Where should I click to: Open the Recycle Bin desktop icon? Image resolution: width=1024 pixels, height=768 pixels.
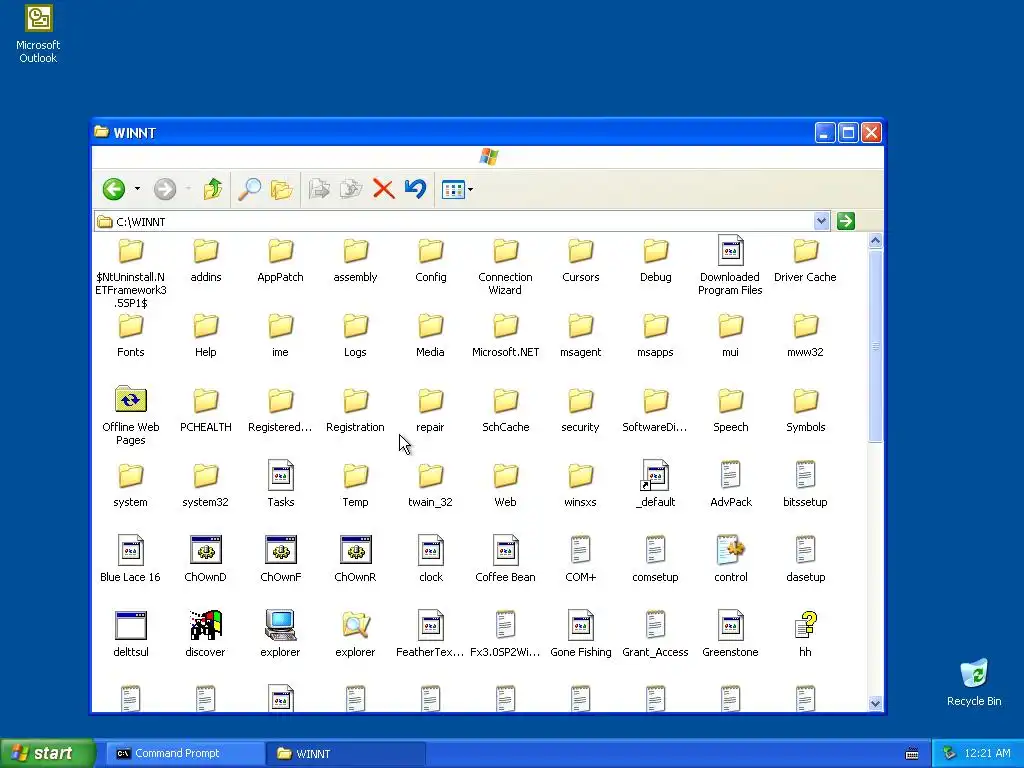click(974, 682)
